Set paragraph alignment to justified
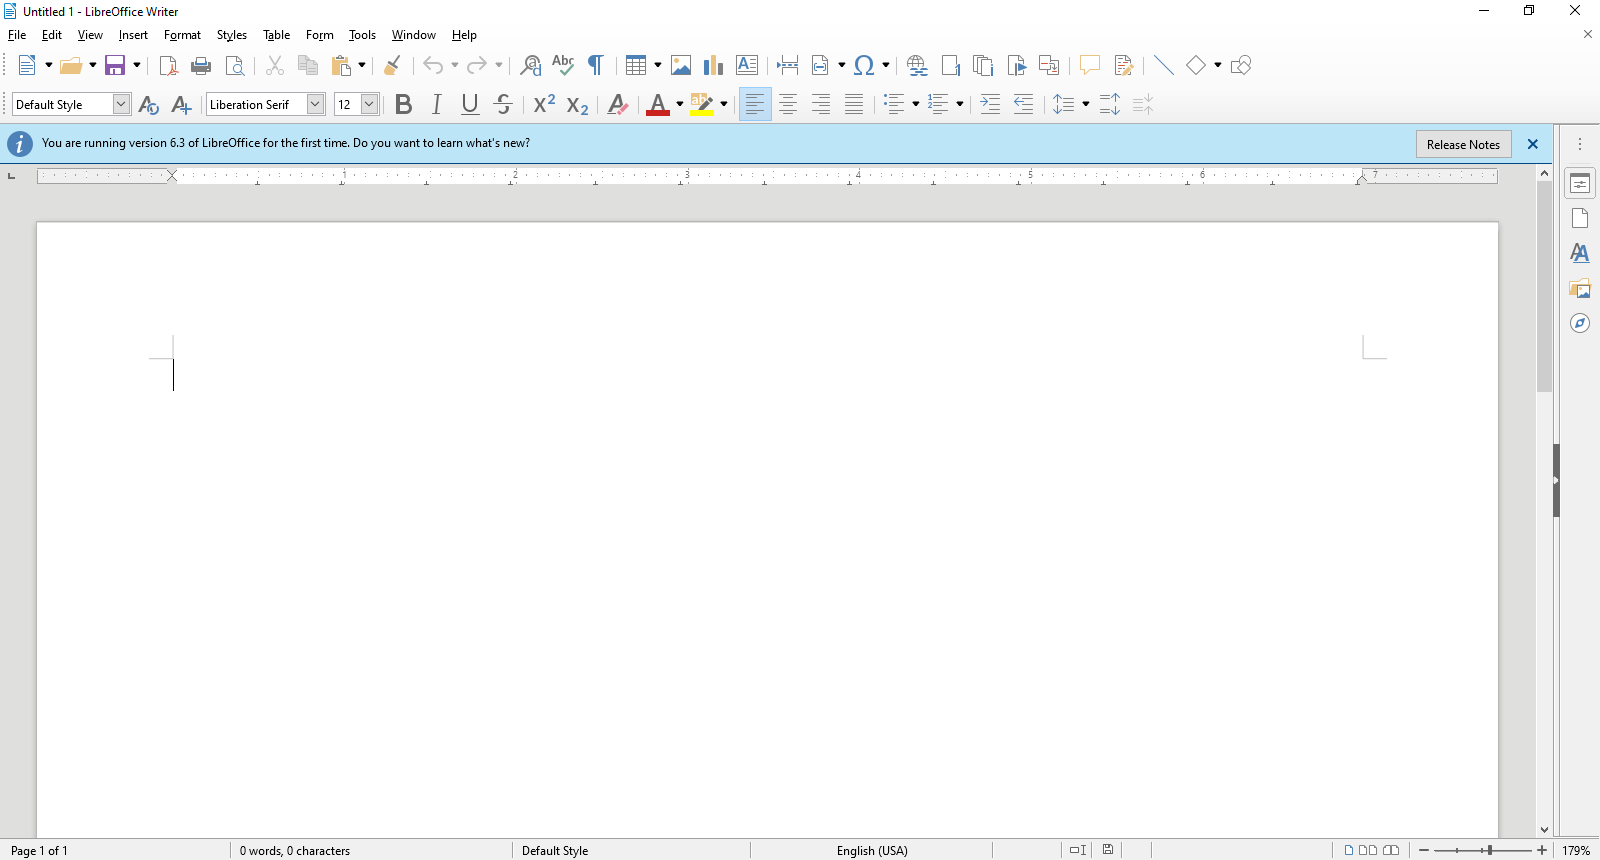This screenshot has height=860, width=1600. [854, 105]
